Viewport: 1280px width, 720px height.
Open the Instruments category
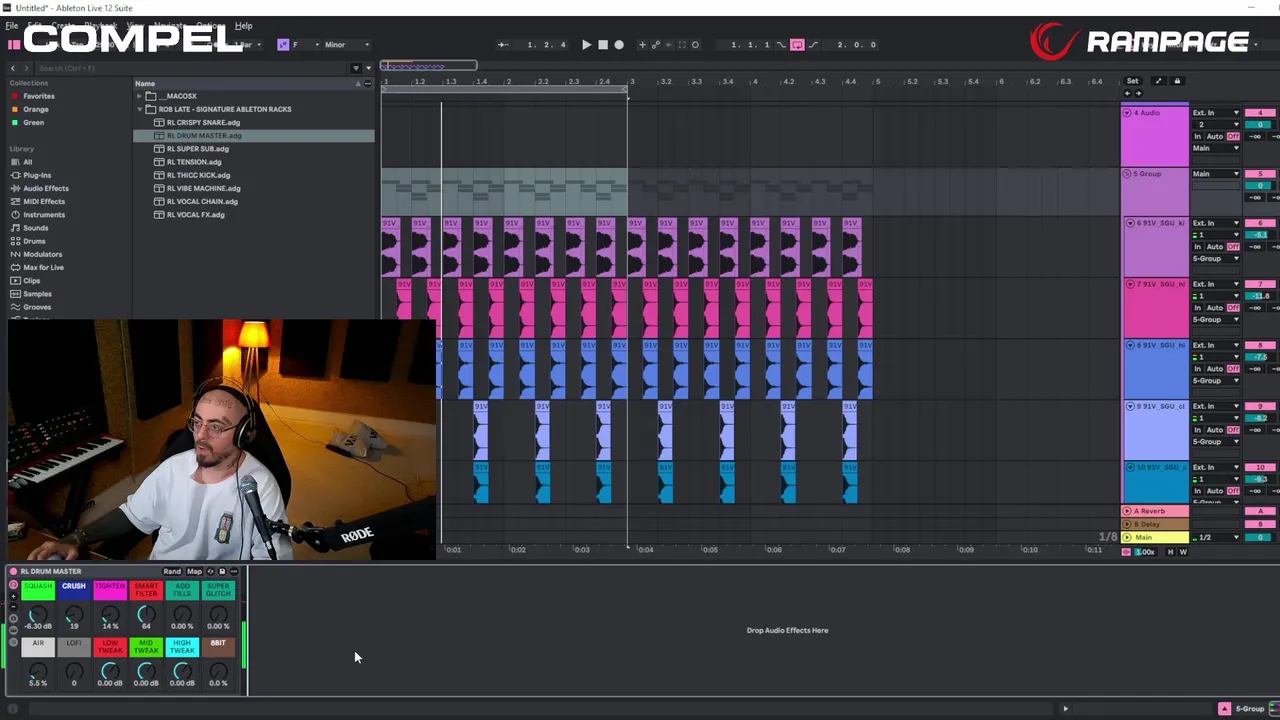click(44, 214)
